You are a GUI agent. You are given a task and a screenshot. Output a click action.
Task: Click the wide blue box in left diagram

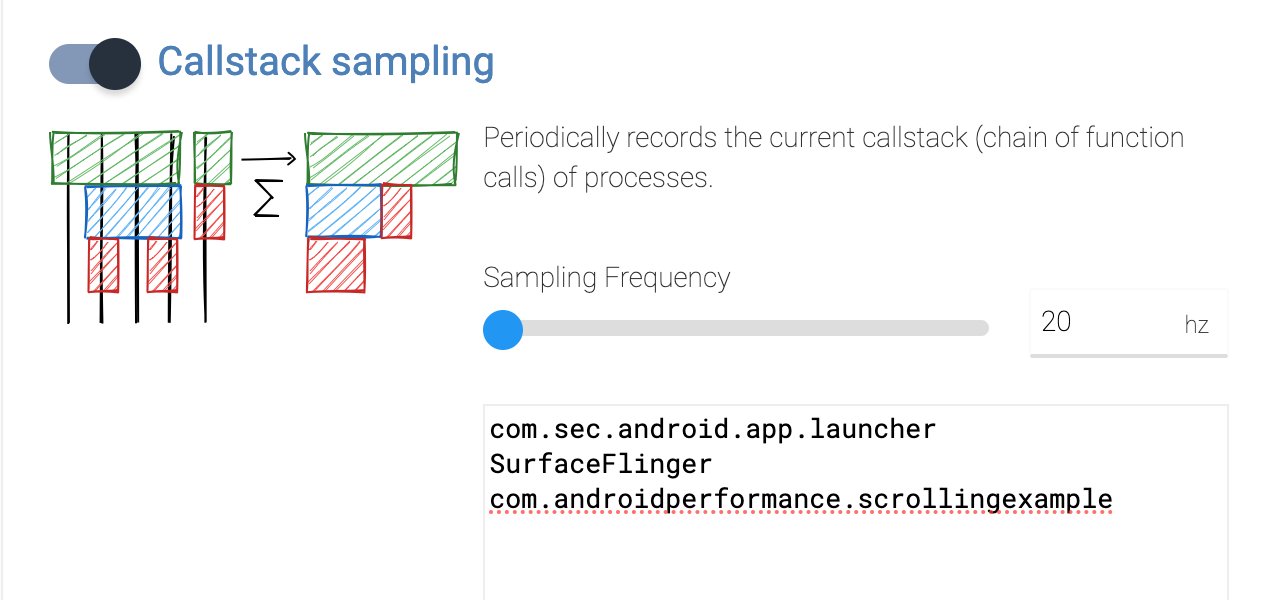[133, 211]
